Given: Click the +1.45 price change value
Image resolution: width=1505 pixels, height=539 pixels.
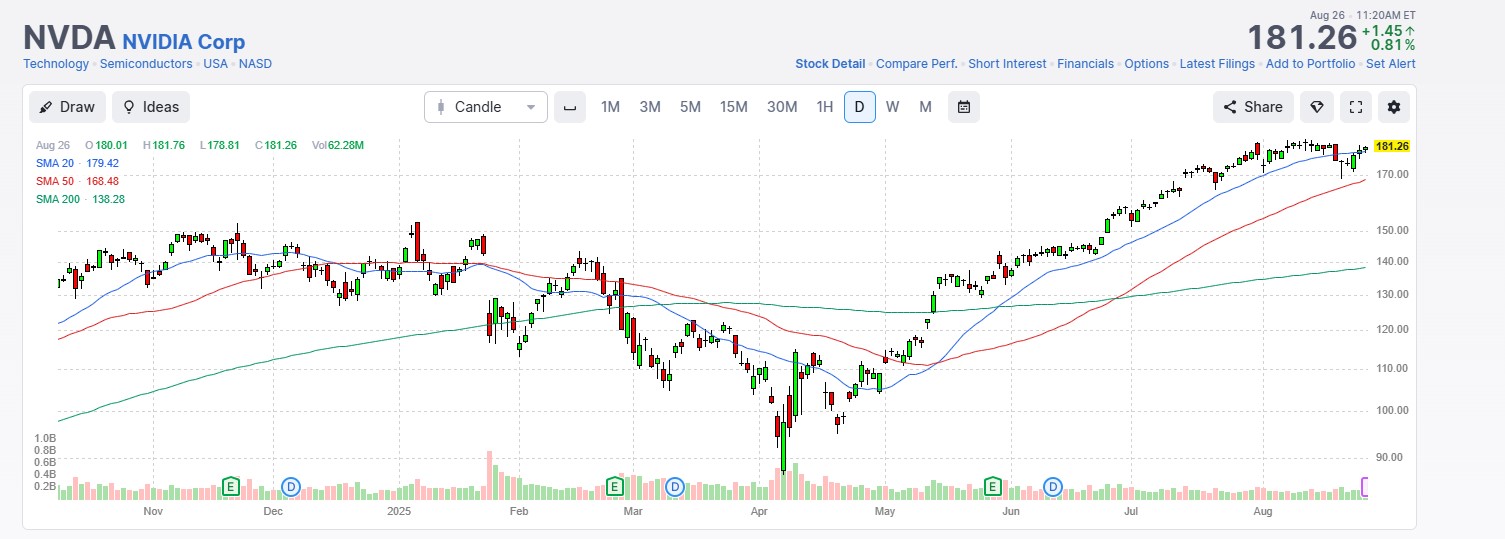Looking at the screenshot, I should pyautogui.click(x=1389, y=30).
